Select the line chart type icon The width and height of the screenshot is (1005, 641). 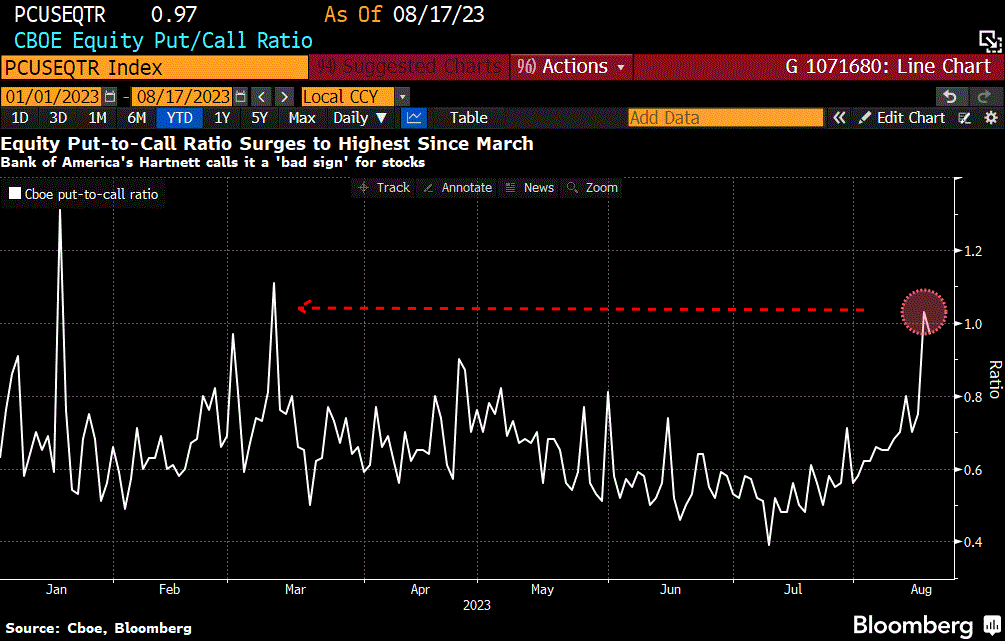[414, 118]
